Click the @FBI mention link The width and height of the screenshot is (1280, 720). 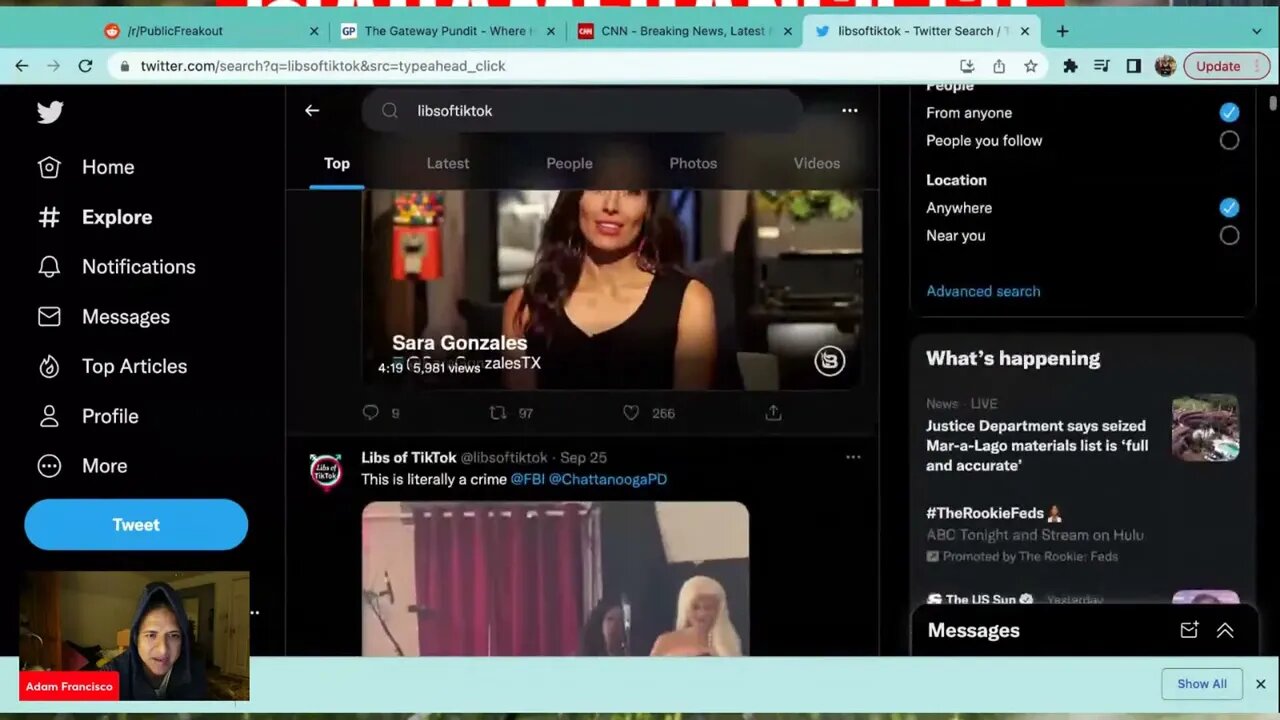[x=528, y=479]
